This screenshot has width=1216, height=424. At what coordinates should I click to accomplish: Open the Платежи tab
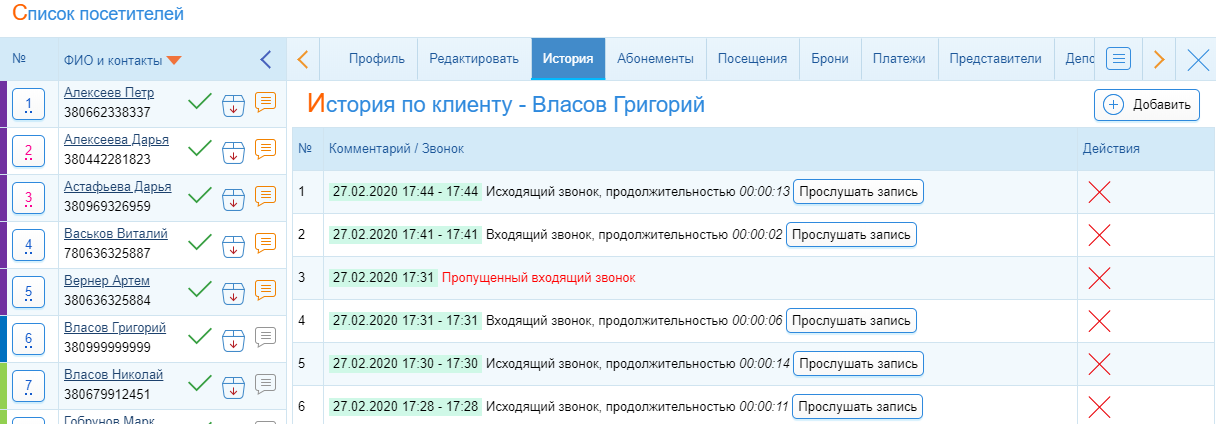point(898,59)
